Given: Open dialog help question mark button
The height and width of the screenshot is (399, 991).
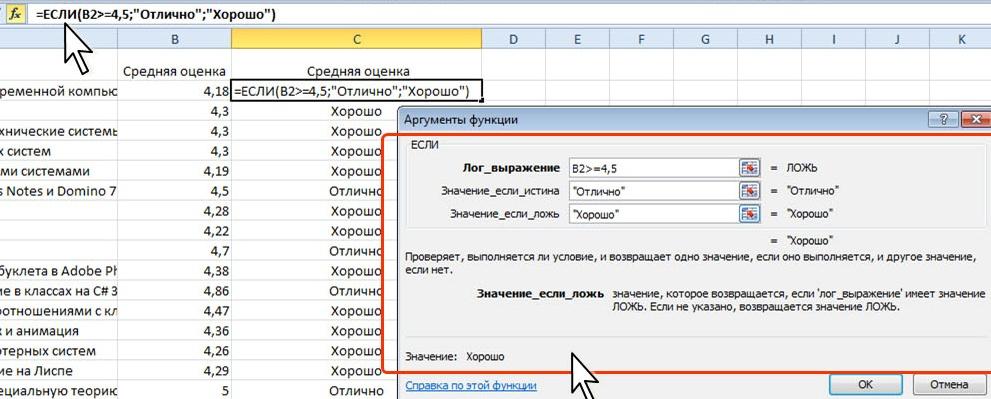Looking at the screenshot, I should [944, 120].
